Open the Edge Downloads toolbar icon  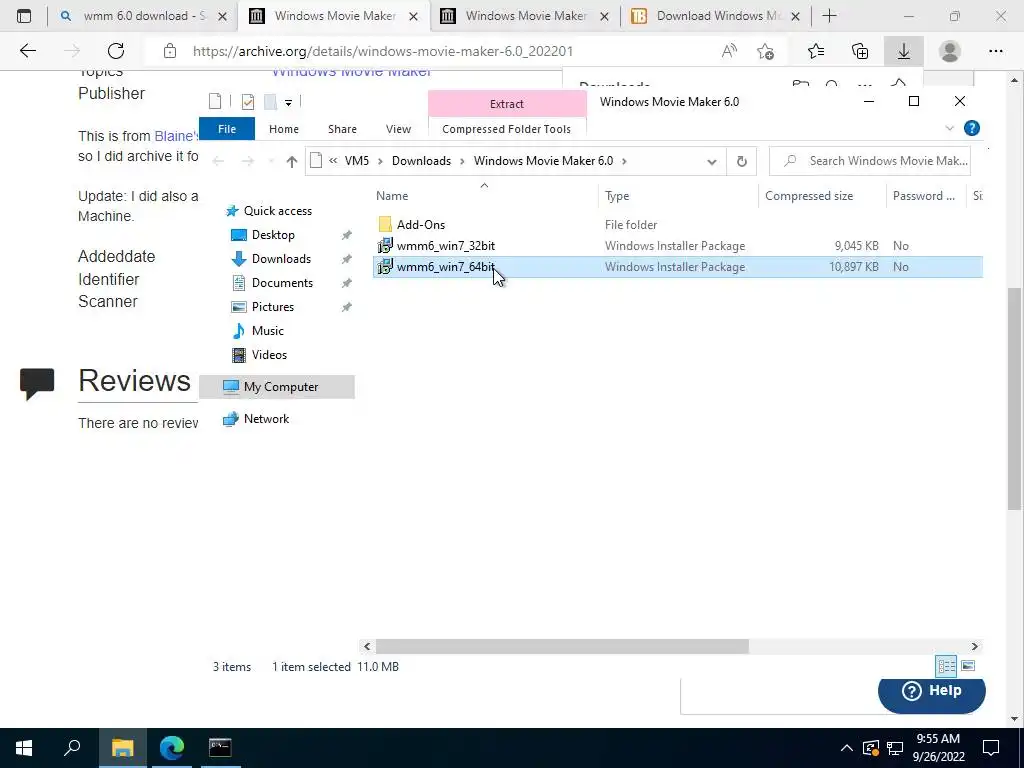(904, 51)
